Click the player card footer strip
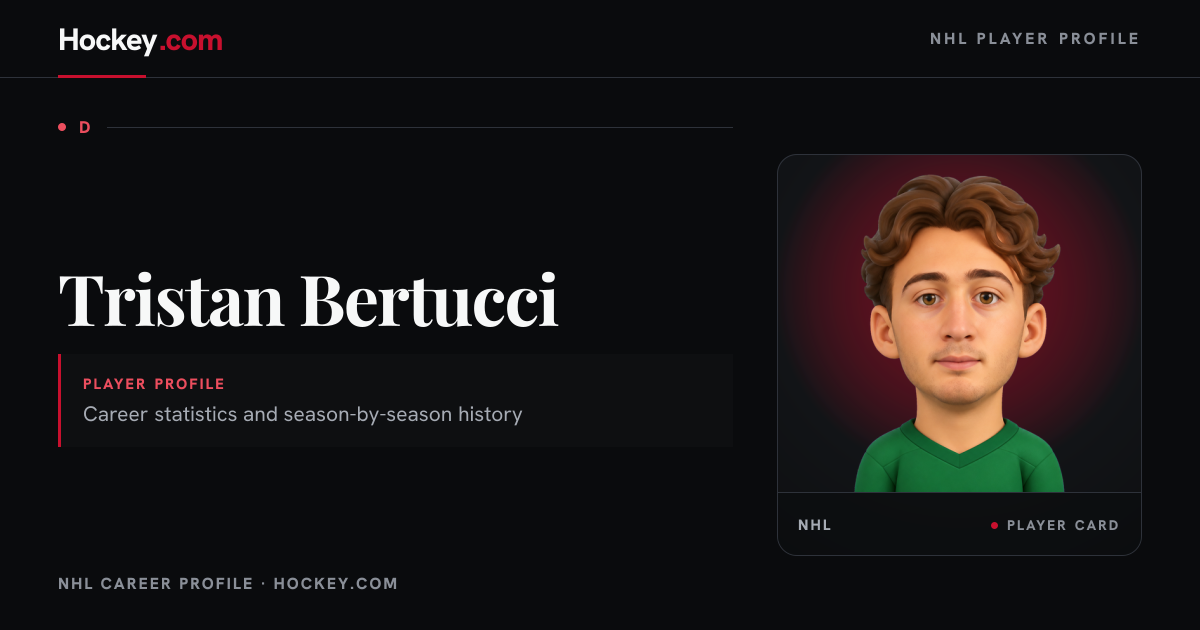1200x630 pixels. point(959,524)
